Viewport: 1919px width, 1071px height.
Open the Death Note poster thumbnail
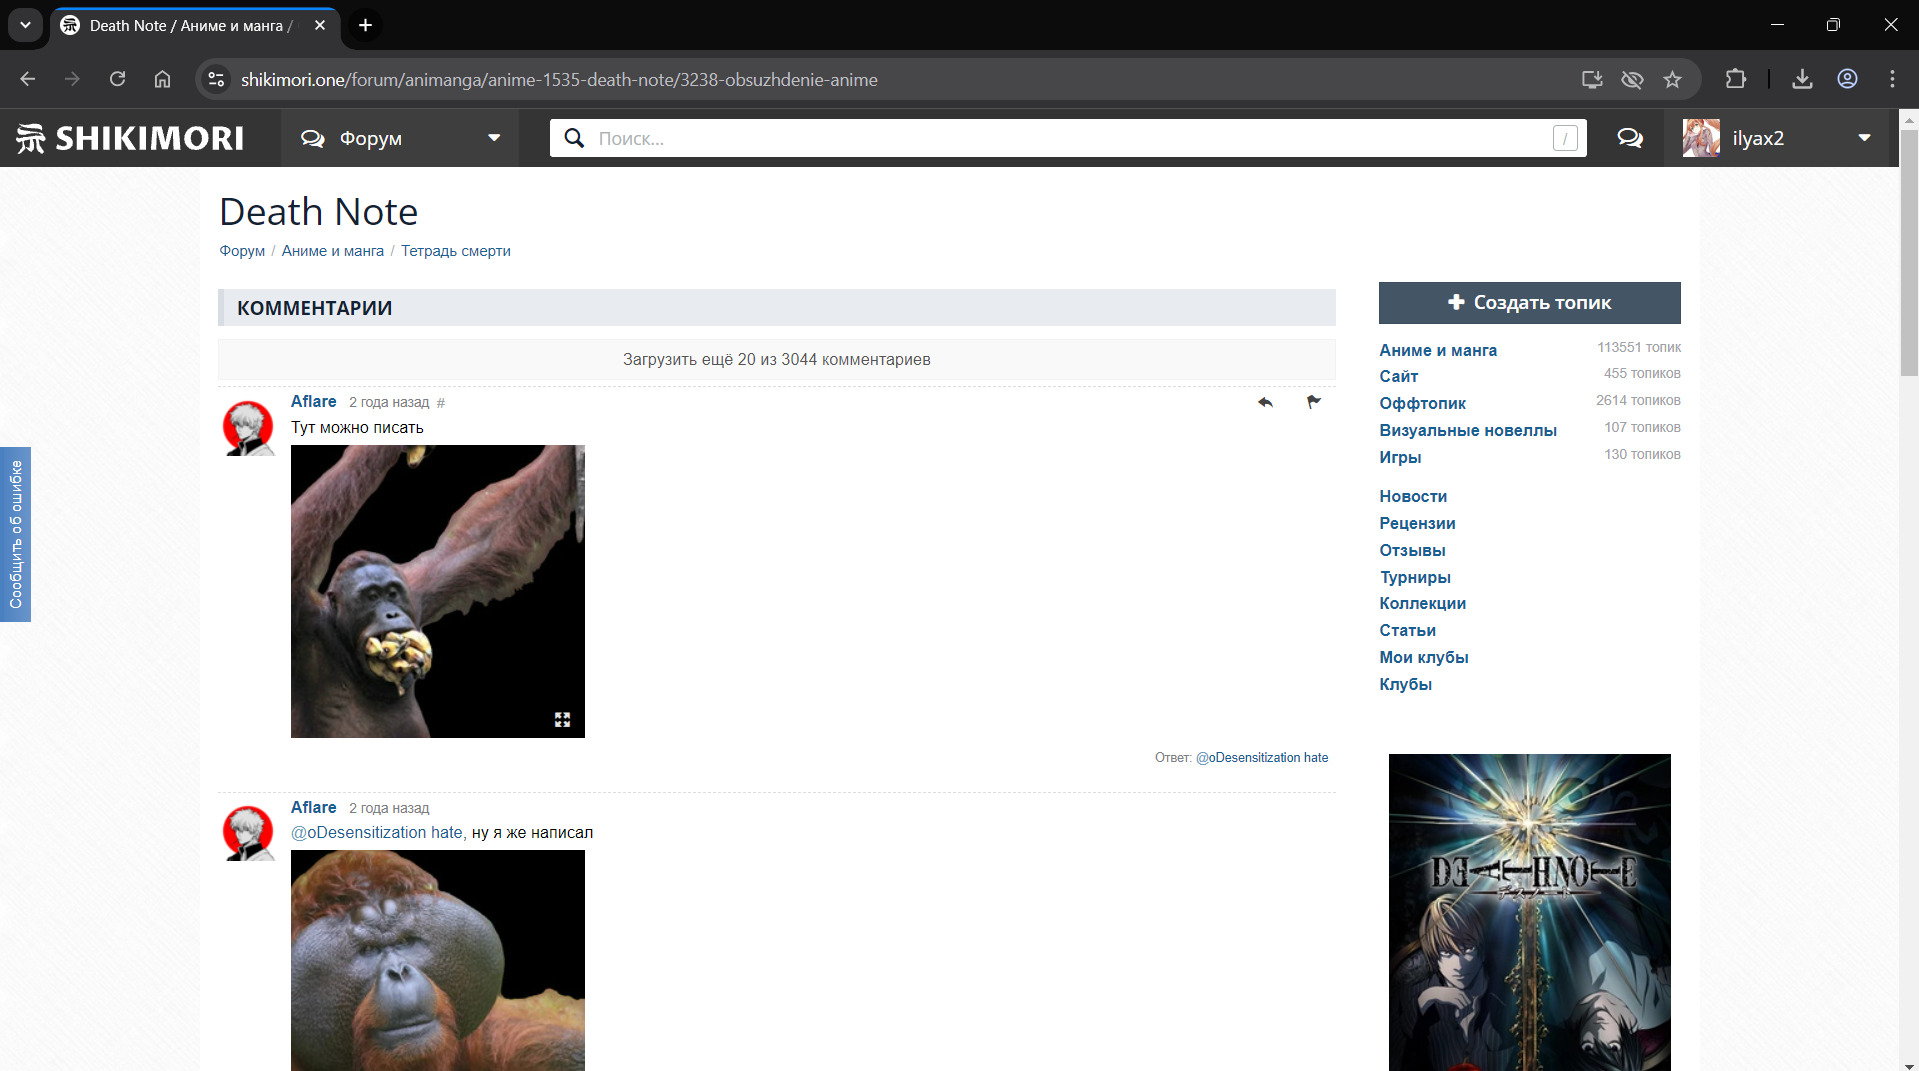pos(1529,912)
